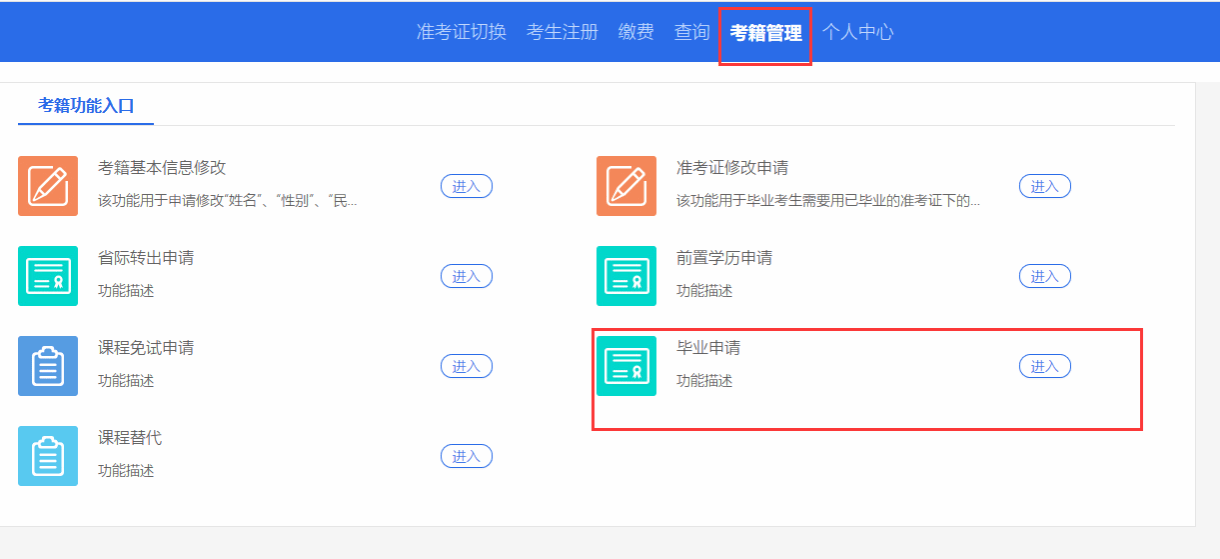Click the 课程替代 light blue clipboard icon
Screen dimensions: 1220x559
click(x=48, y=456)
